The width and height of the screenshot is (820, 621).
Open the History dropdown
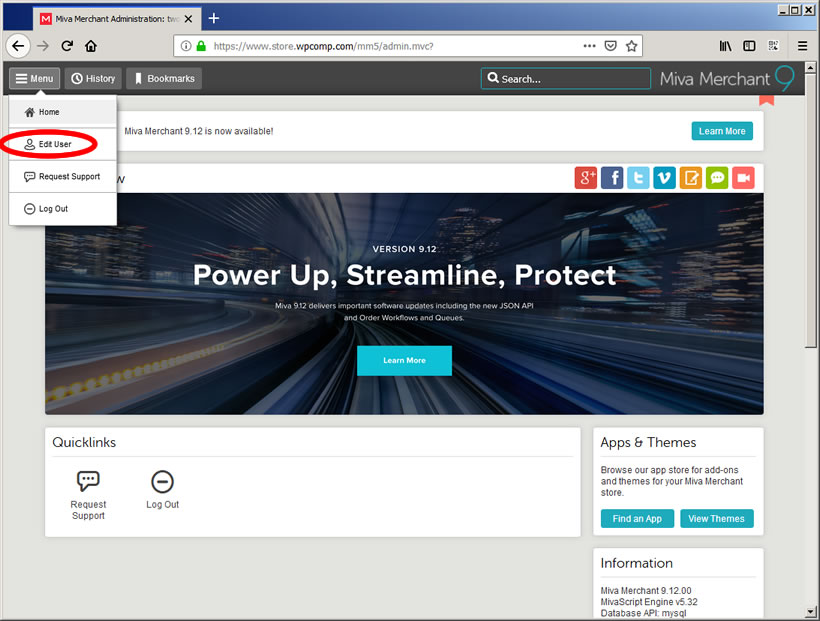[x=92, y=79]
